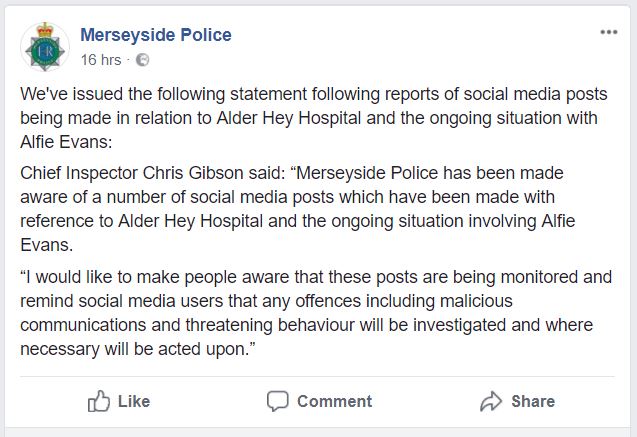Click the Comment speech bubble icon
The height and width of the screenshot is (437, 637).
click(278, 401)
